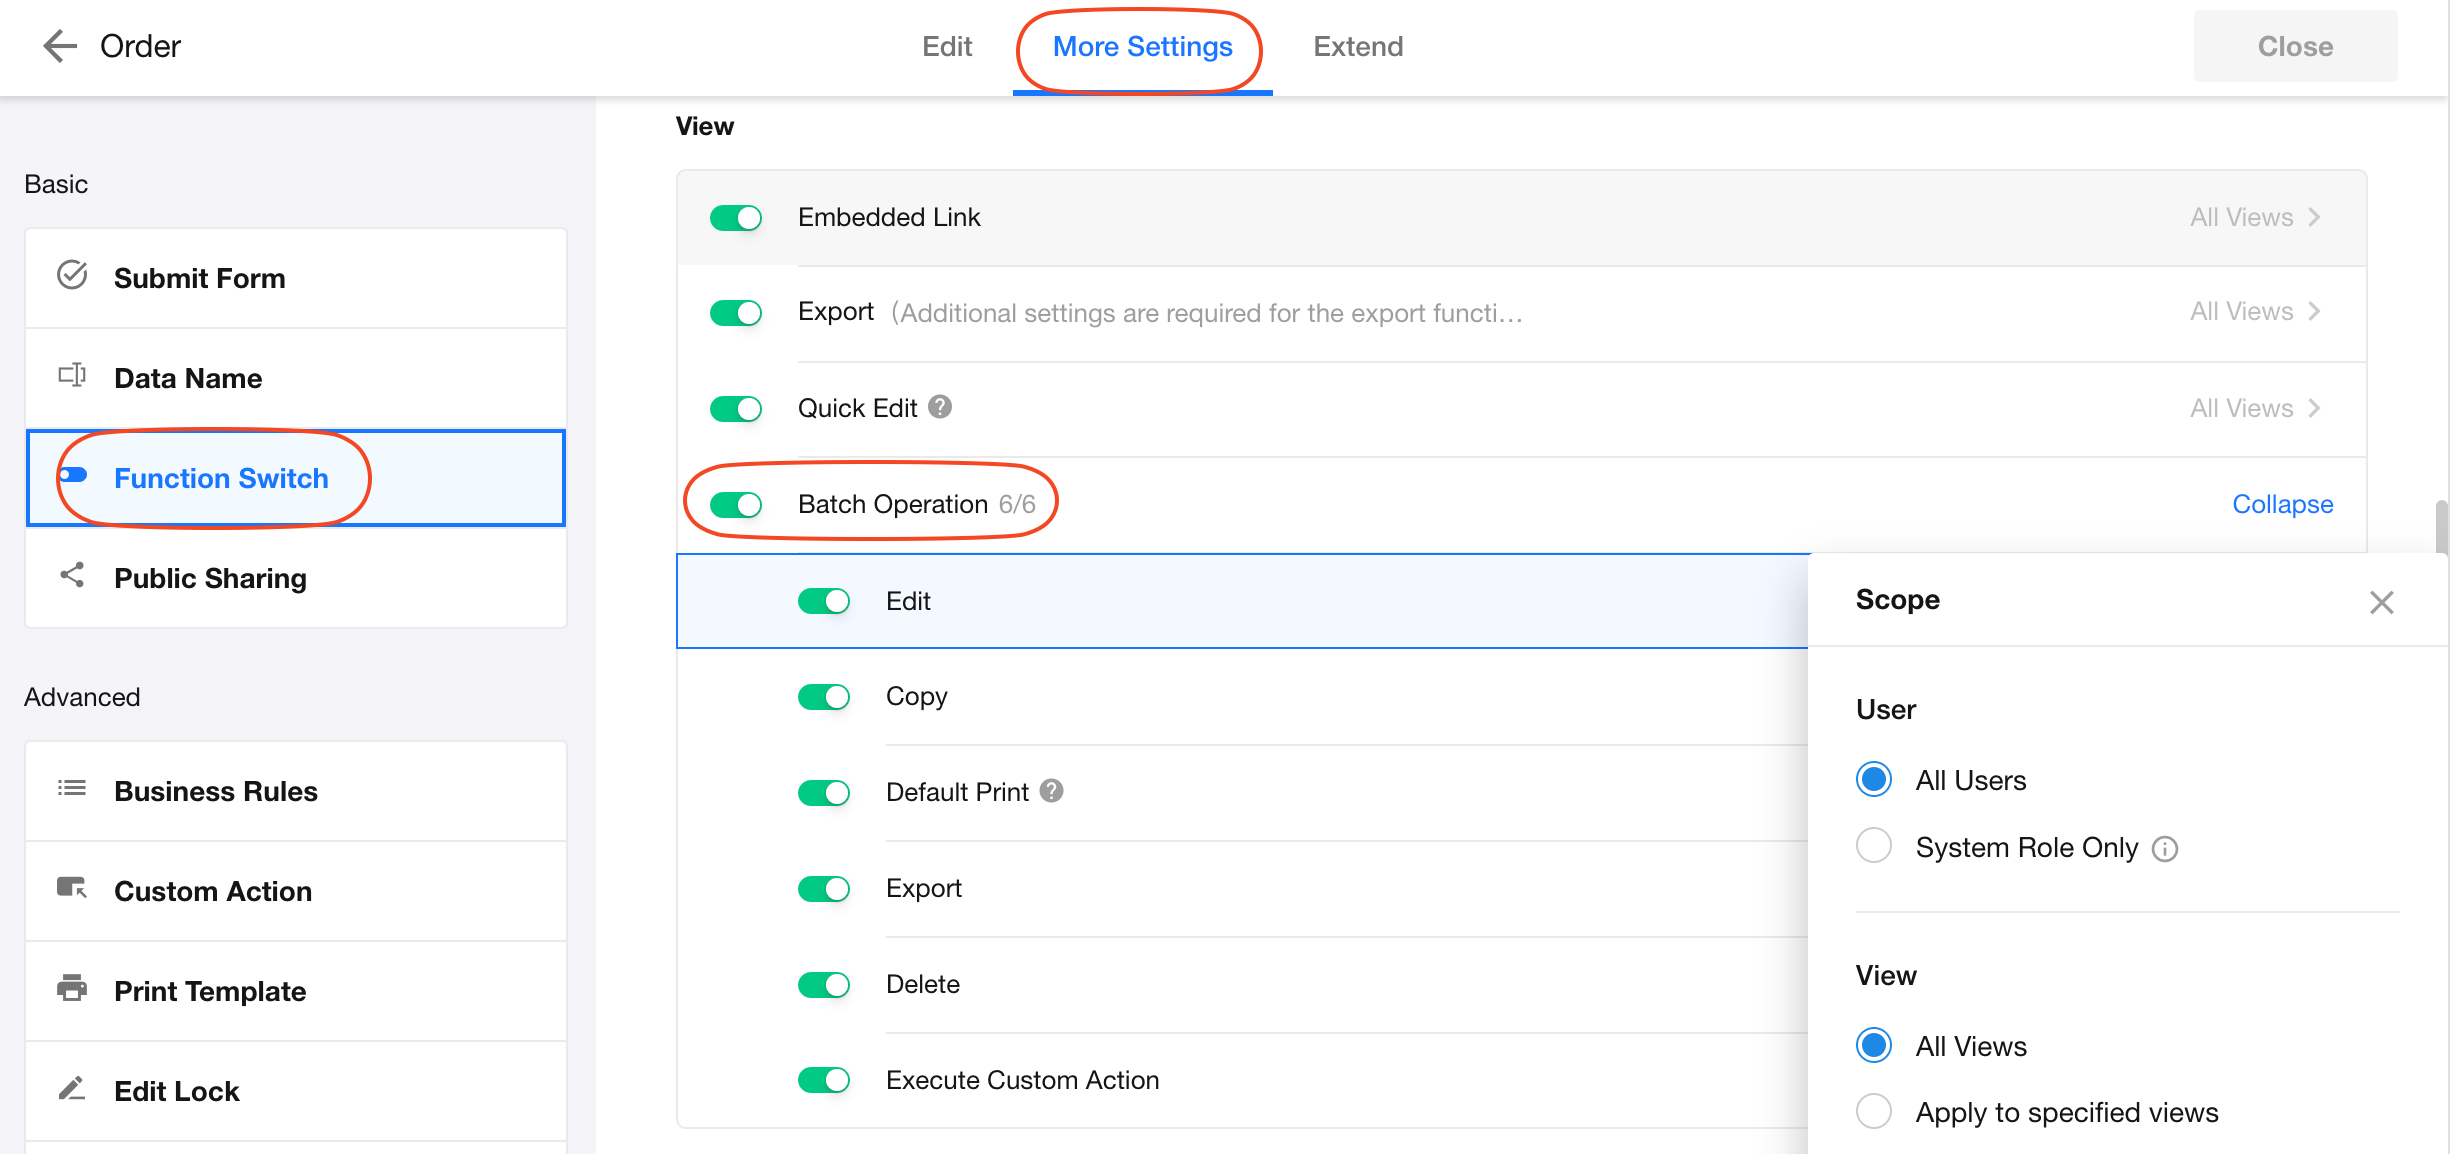
Task: Turn off the Delete batch toggle
Action: pyautogui.click(x=824, y=985)
